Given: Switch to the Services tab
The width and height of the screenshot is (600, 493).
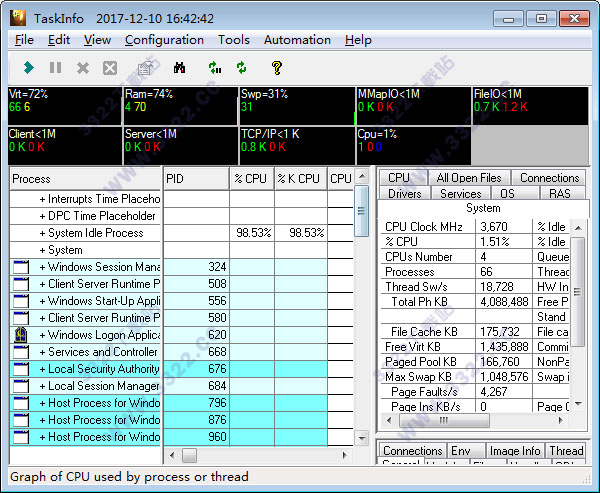Looking at the screenshot, I should [x=460, y=193].
